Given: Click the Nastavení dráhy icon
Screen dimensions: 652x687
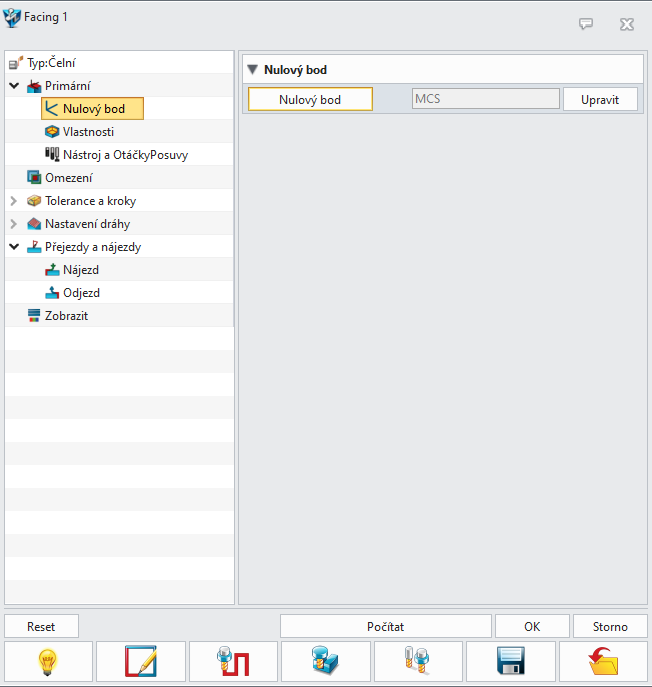Looking at the screenshot, I should [34, 224].
